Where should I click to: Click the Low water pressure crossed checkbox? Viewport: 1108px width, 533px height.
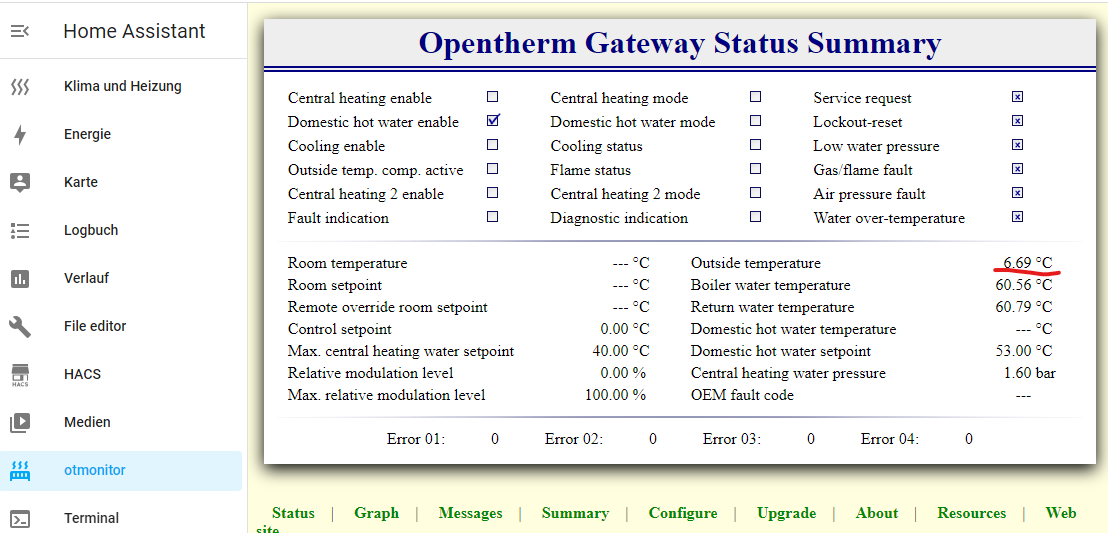(x=1018, y=145)
